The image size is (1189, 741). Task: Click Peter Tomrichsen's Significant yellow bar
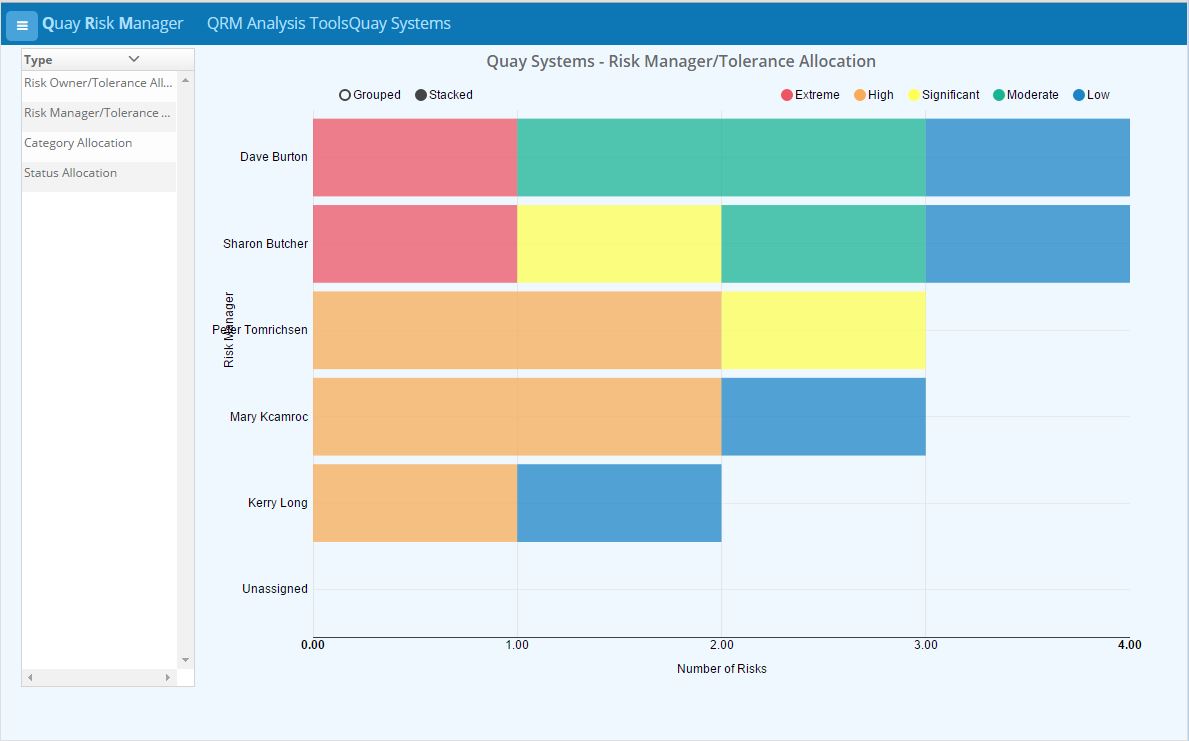click(x=824, y=330)
